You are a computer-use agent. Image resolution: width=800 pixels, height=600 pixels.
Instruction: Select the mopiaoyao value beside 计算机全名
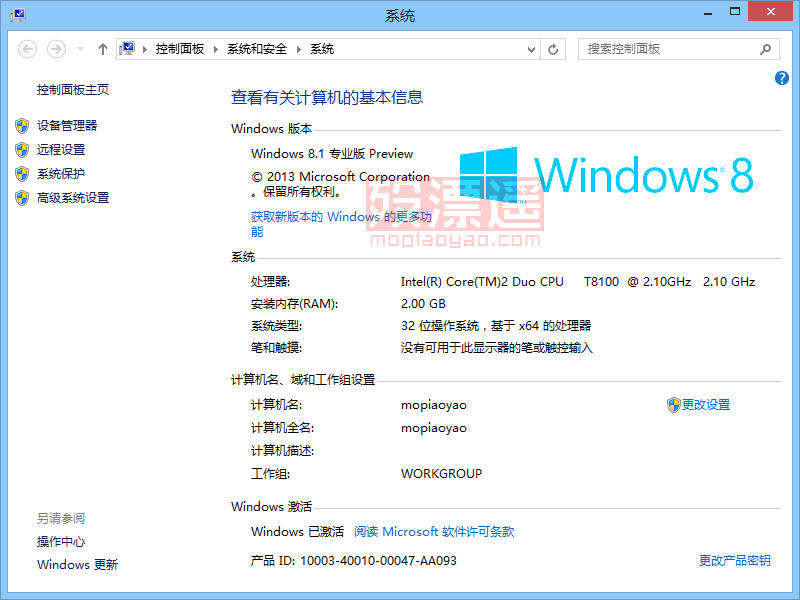pos(434,428)
